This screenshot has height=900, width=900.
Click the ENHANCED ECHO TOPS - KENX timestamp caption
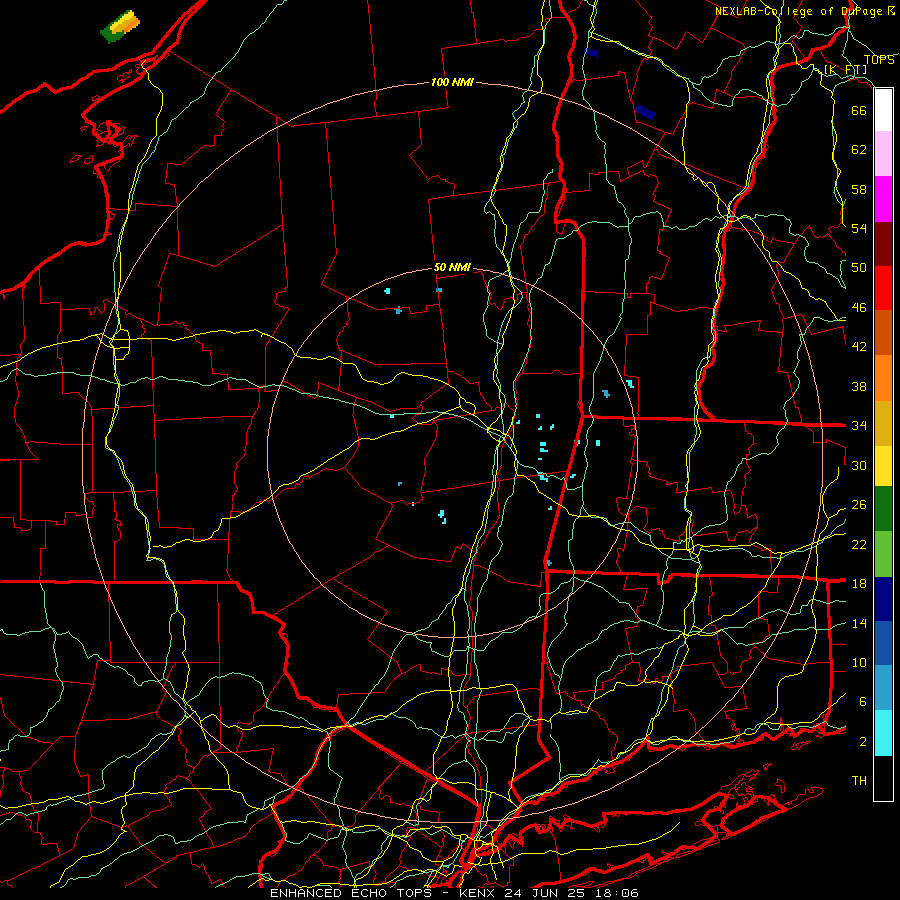pos(454,893)
